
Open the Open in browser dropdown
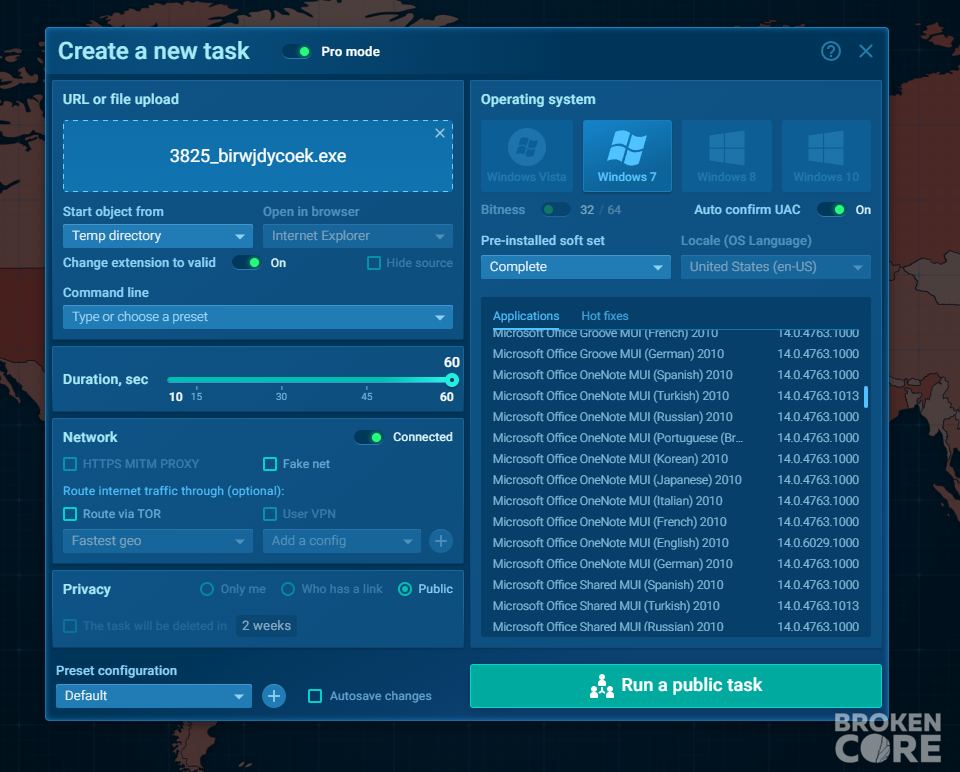tap(358, 236)
